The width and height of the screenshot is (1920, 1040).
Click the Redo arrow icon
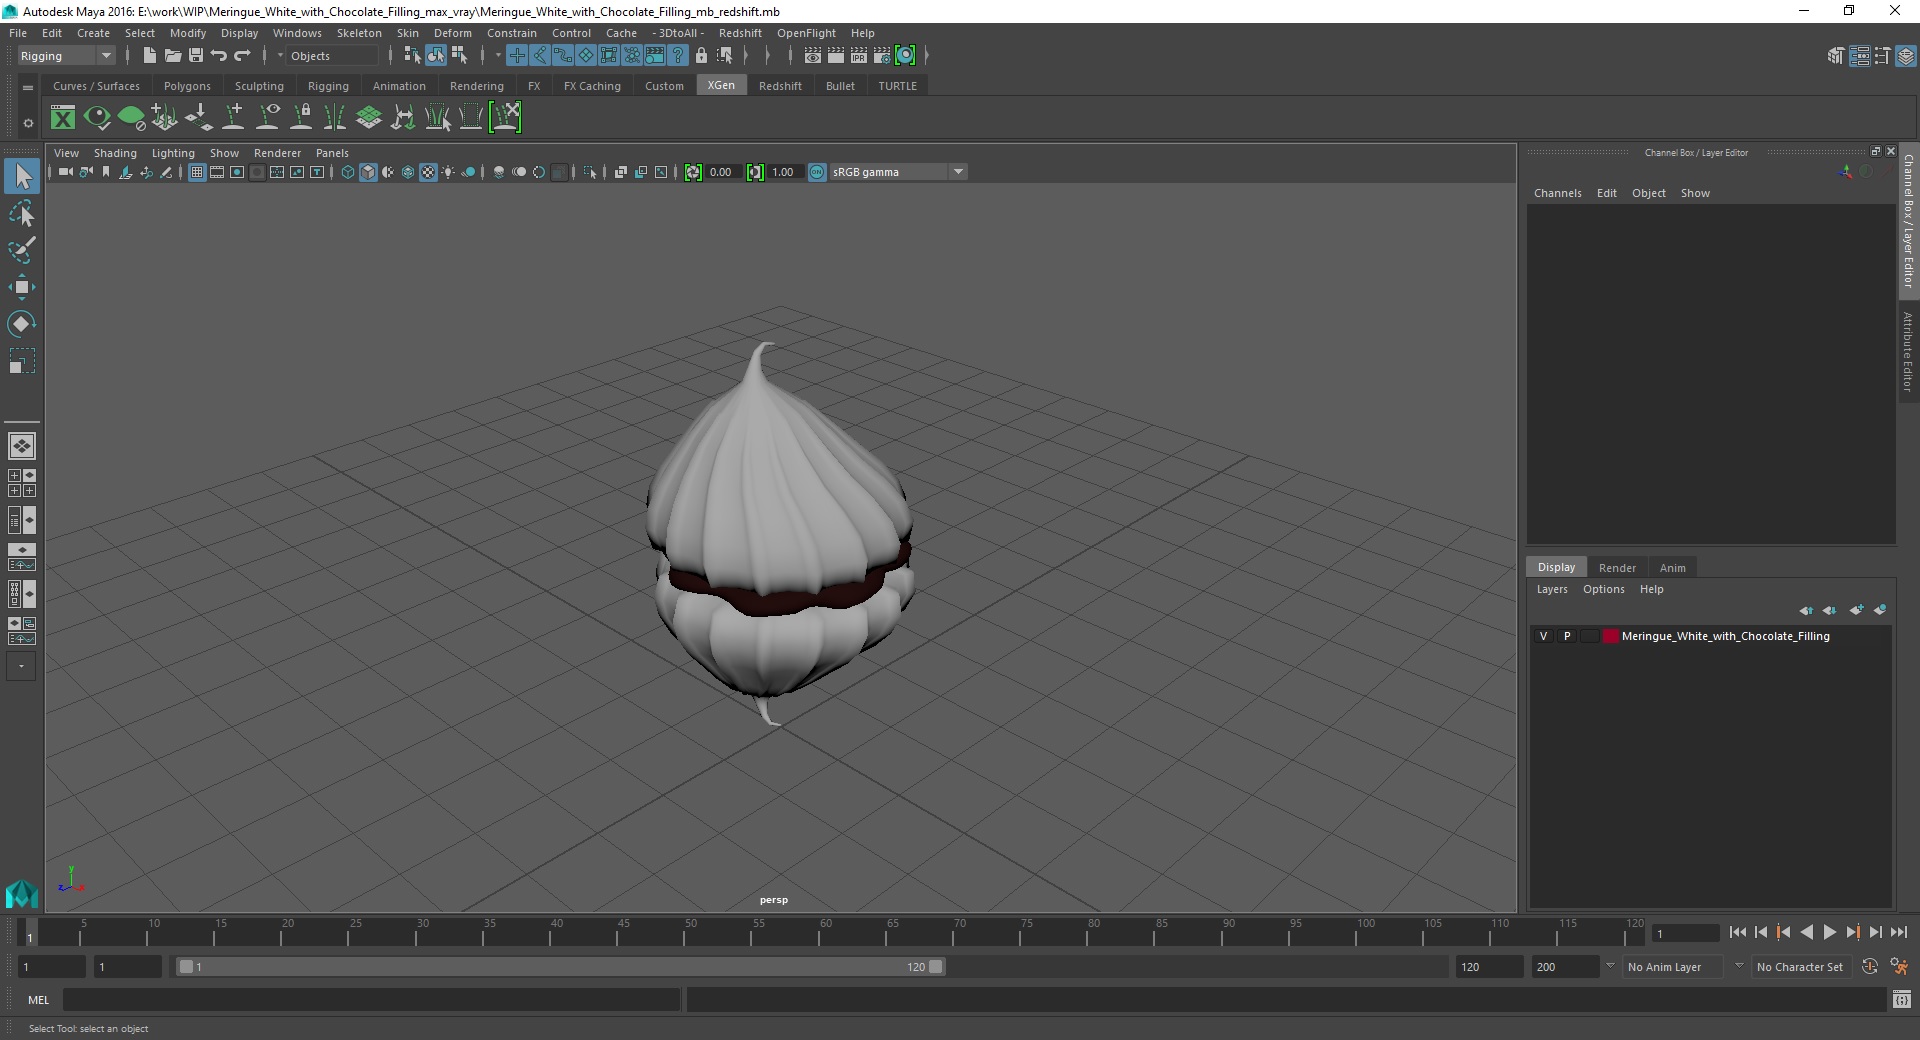click(x=242, y=56)
